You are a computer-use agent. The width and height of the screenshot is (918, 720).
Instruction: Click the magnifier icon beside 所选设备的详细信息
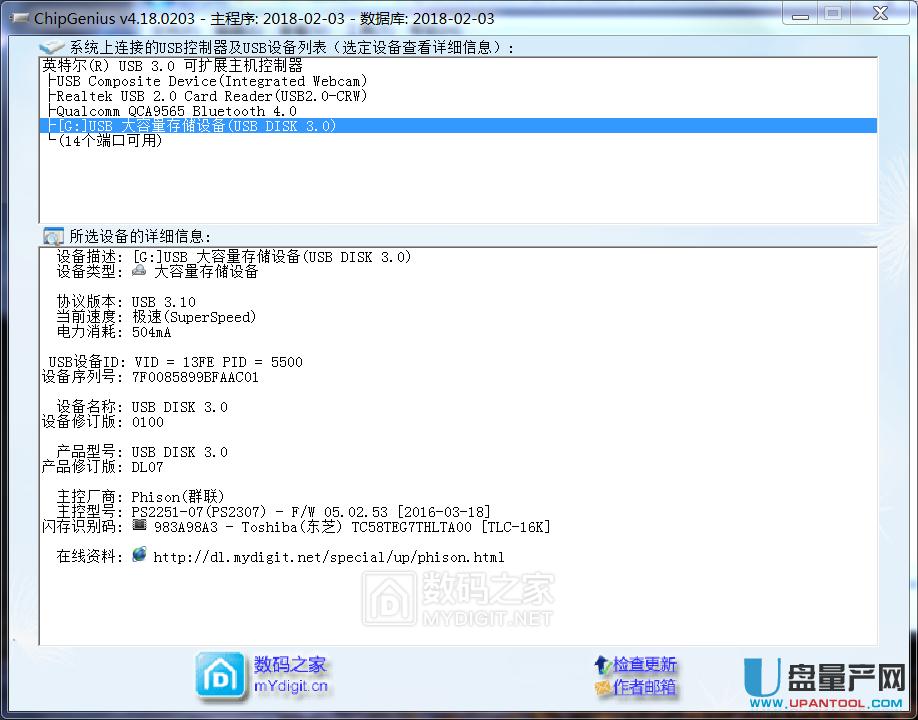pyautogui.click(x=54, y=236)
